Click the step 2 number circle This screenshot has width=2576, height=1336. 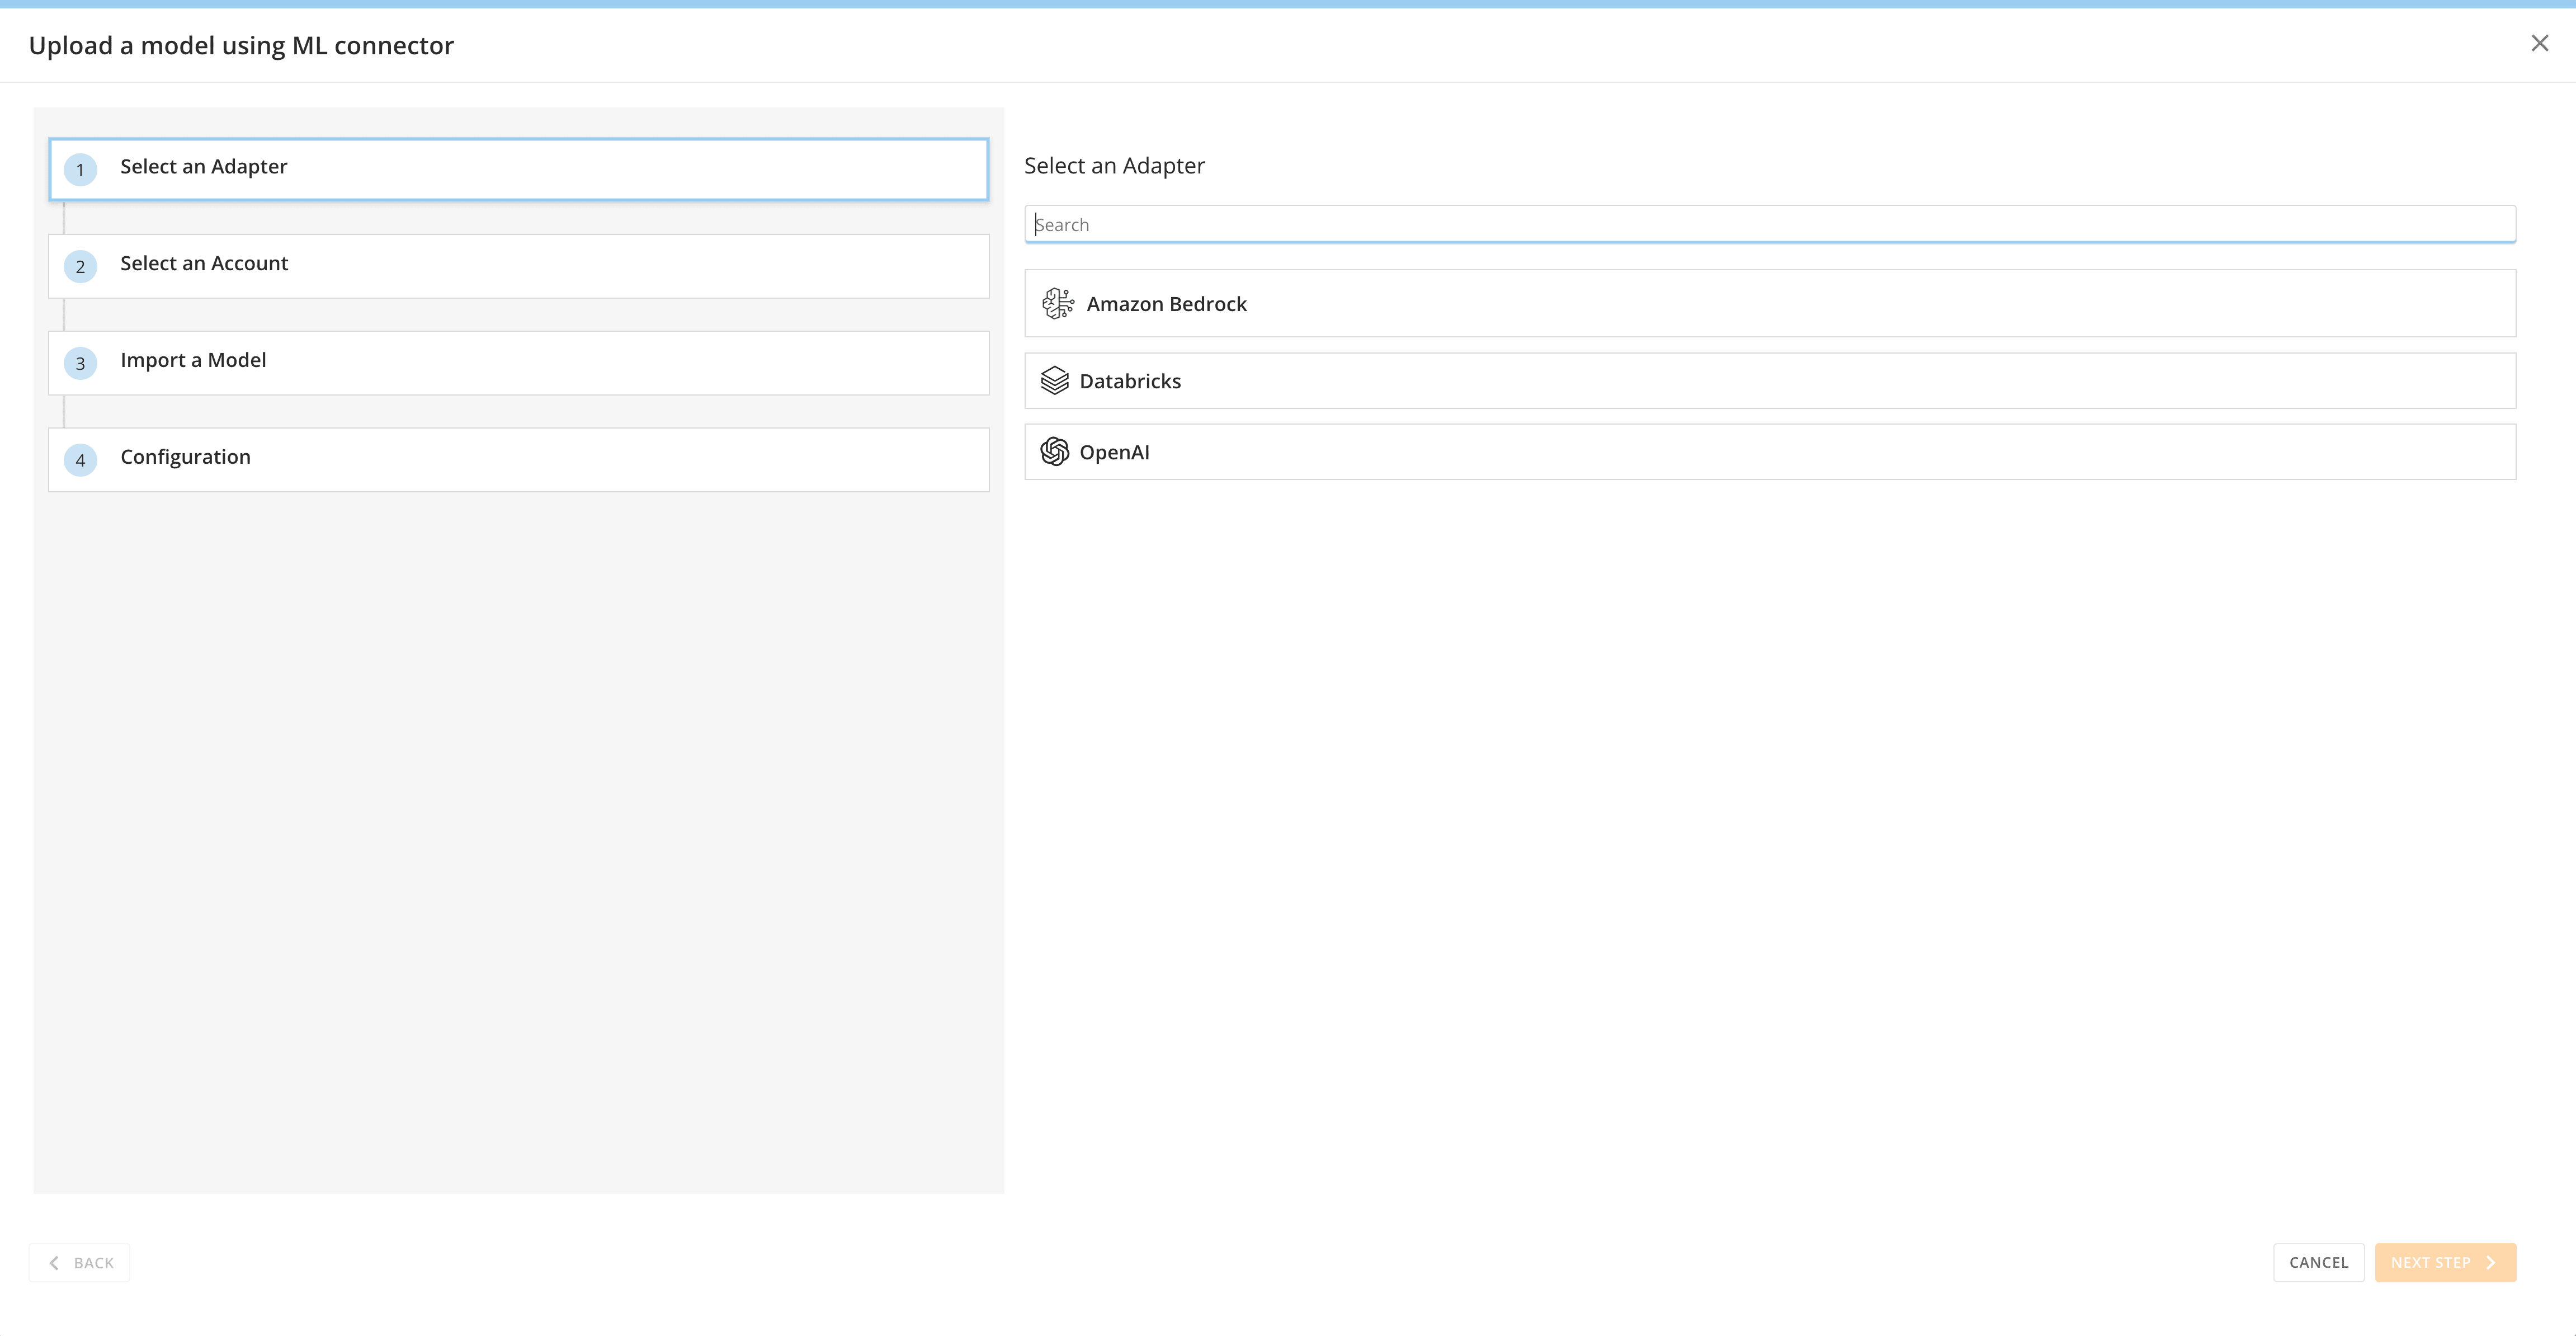tap(80, 267)
